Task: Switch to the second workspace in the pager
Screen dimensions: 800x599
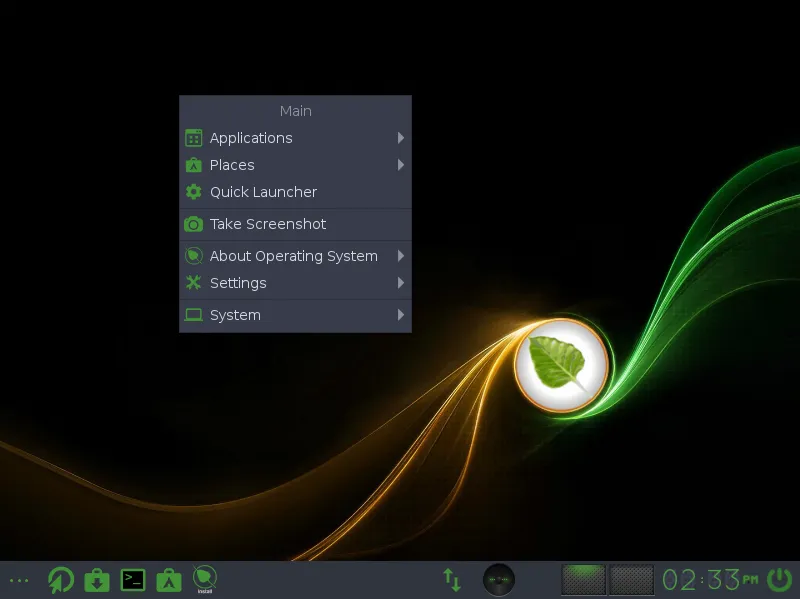Action: 633,579
